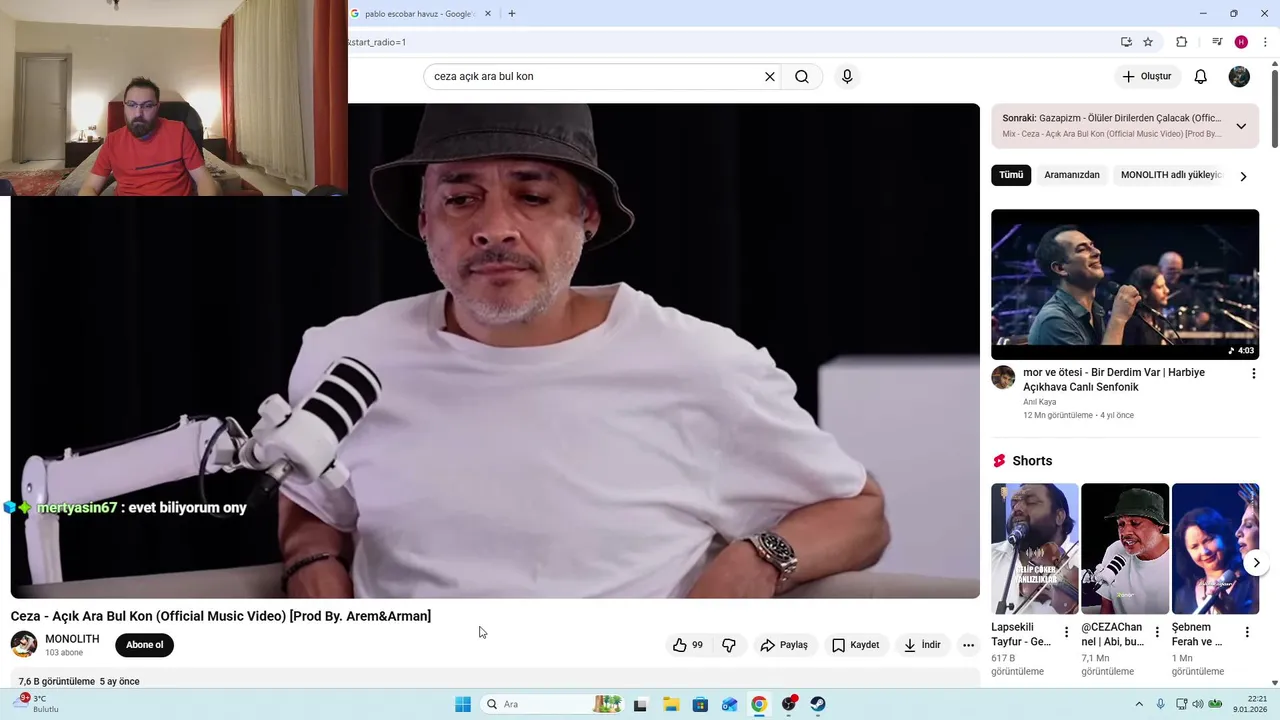Open the three-dot more actions below video

click(x=968, y=645)
